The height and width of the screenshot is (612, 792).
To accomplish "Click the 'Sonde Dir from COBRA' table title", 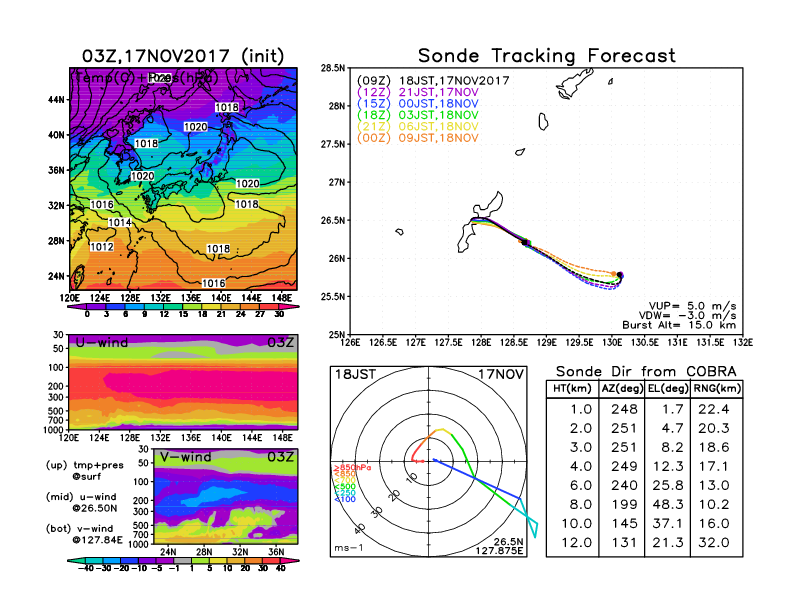I will coord(646,372).
